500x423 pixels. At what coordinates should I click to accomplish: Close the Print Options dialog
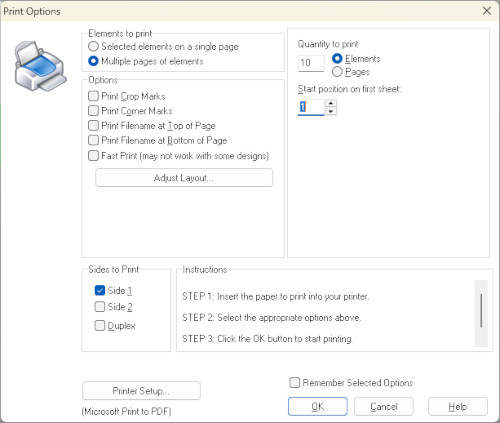487,11
